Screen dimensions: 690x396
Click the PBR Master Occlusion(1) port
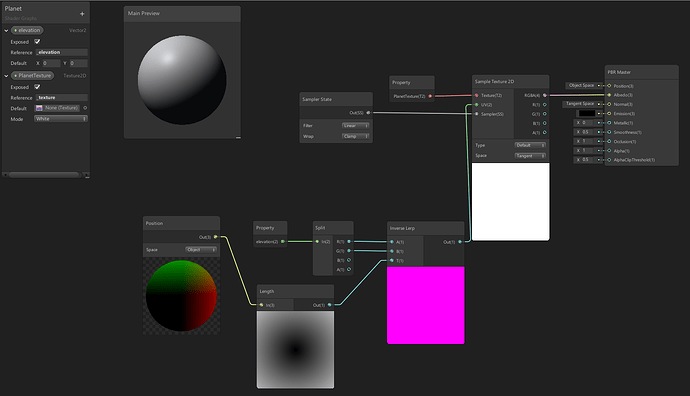click(609, 141)
